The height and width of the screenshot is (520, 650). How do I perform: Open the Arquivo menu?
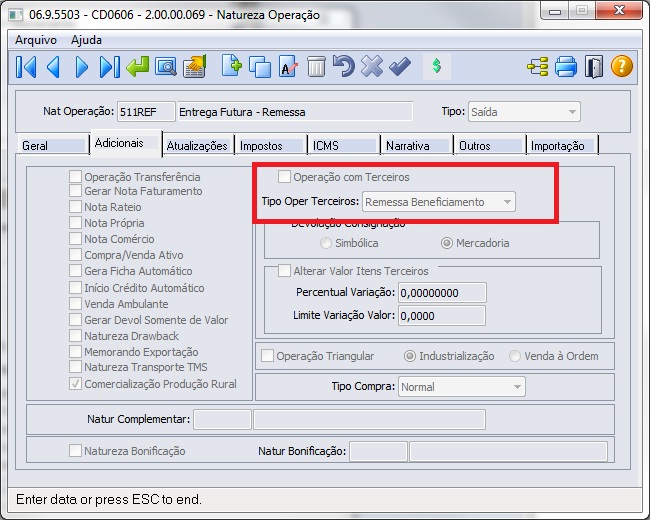tap(36, 40)
